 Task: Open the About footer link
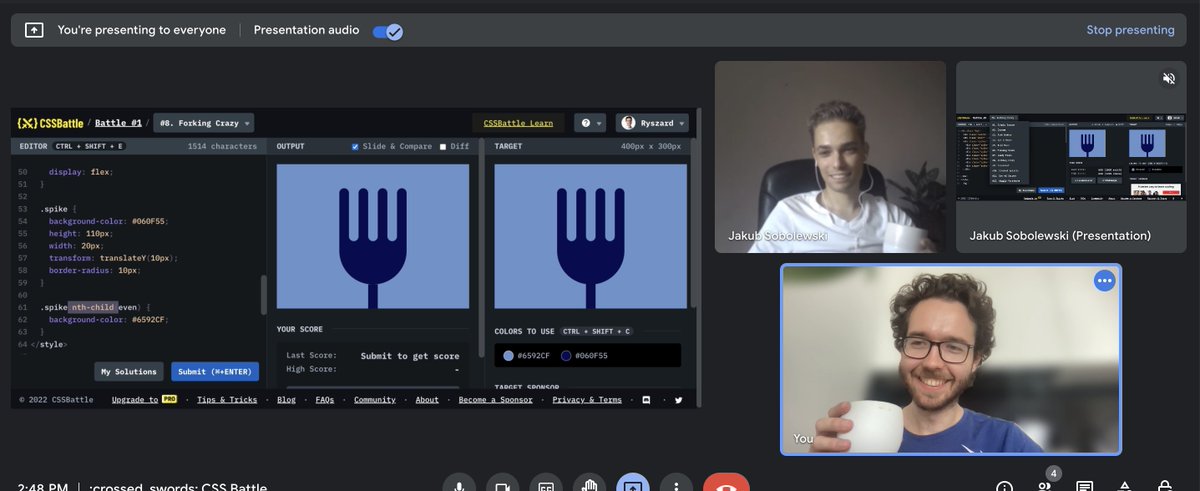pyautogui.click(x=427, y=400)
